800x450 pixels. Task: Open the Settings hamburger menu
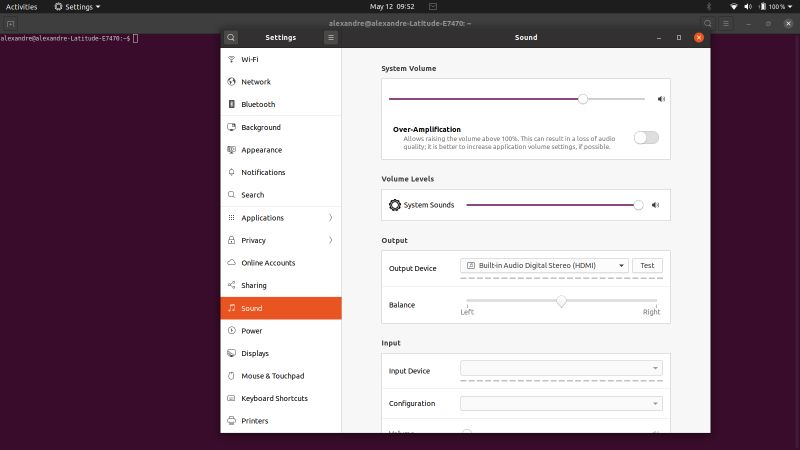[331, 37]
